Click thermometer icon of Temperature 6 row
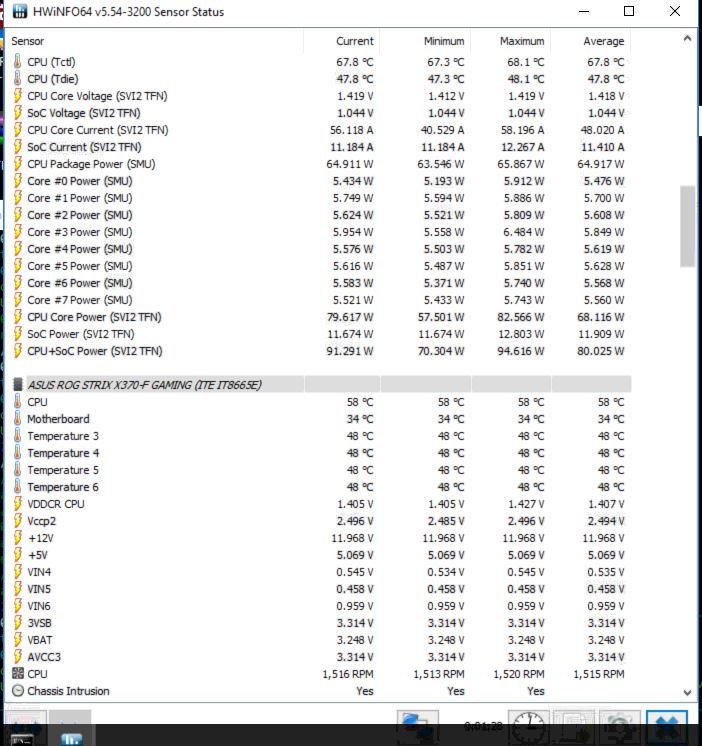Screen dimensions: 702x746 coord(18,487)
